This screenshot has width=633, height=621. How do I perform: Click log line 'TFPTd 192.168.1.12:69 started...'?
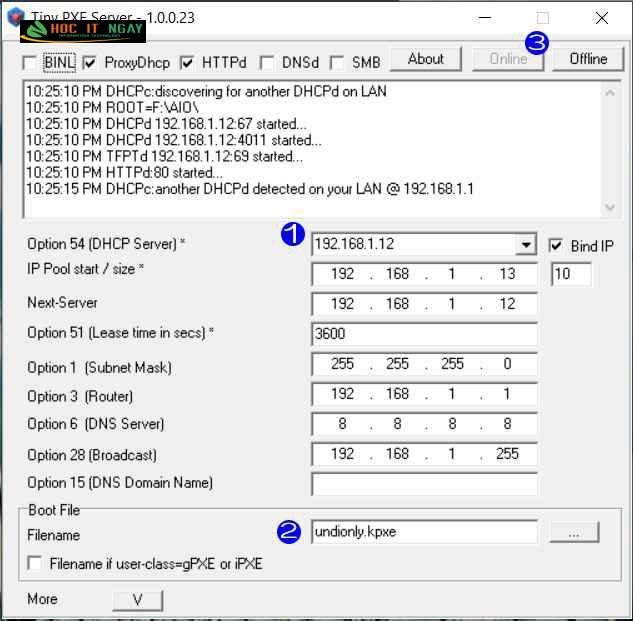point(165,157)
